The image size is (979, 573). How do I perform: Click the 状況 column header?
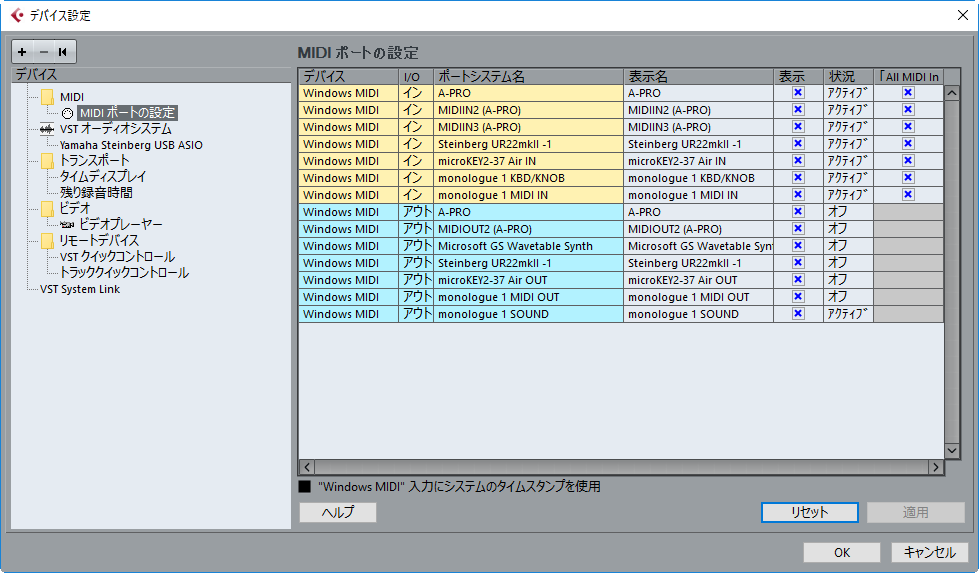(x=848, y=76)
